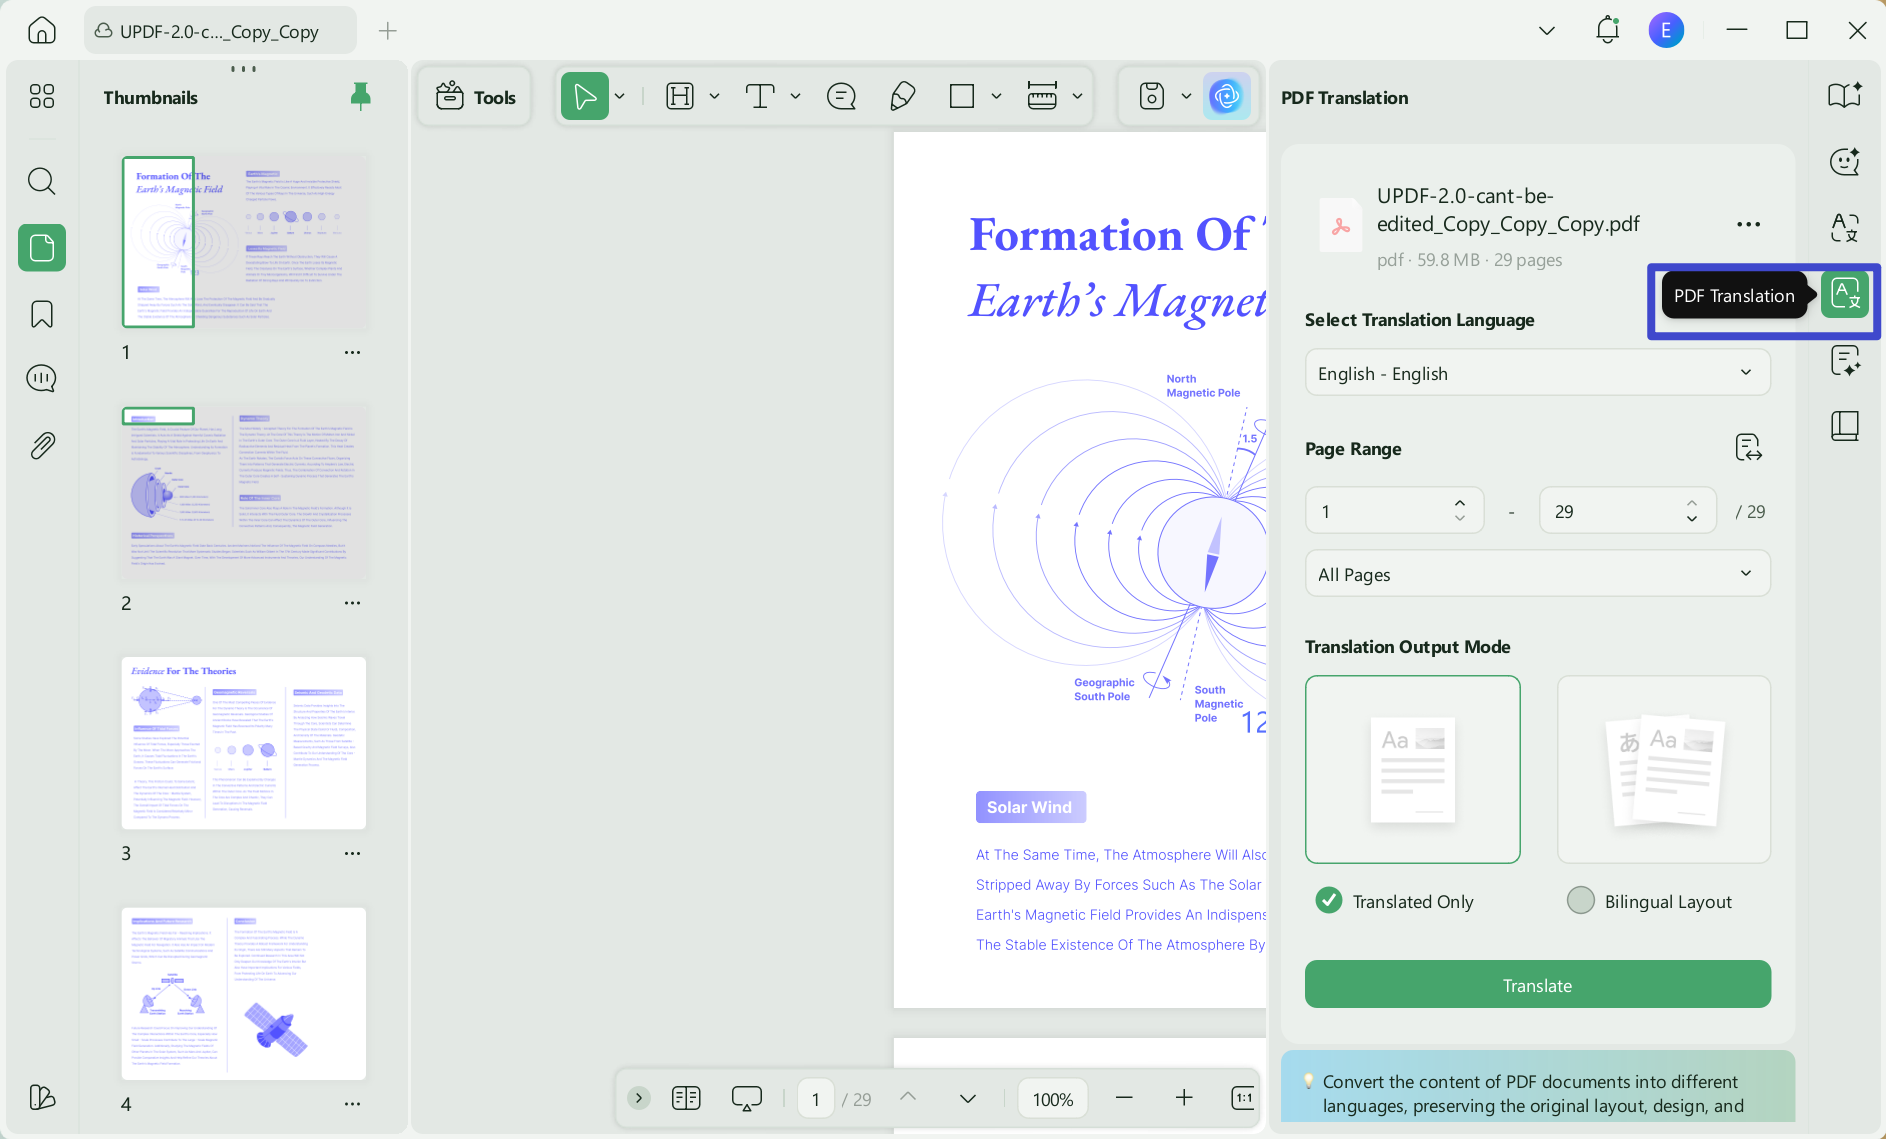This screenshot has height=1139, width=1886.
Task: Open the AI summary notes icon
Action: tap(1844, 361)
